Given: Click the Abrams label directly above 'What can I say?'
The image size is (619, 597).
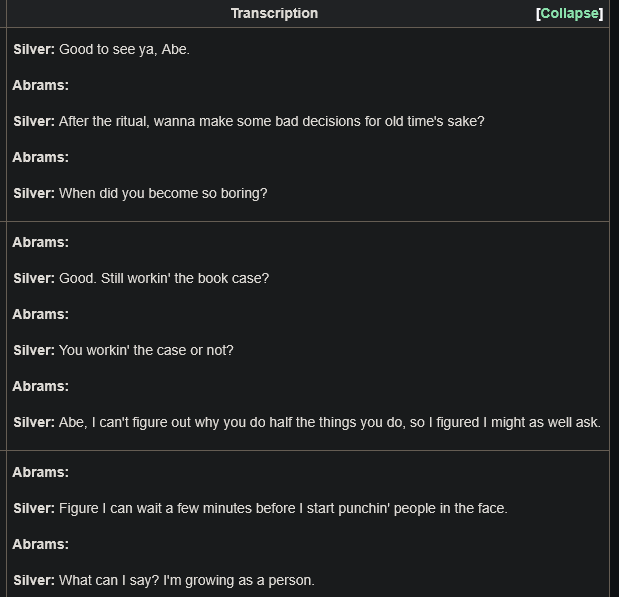Looking at the screenshot, I should tap(41, 544).
